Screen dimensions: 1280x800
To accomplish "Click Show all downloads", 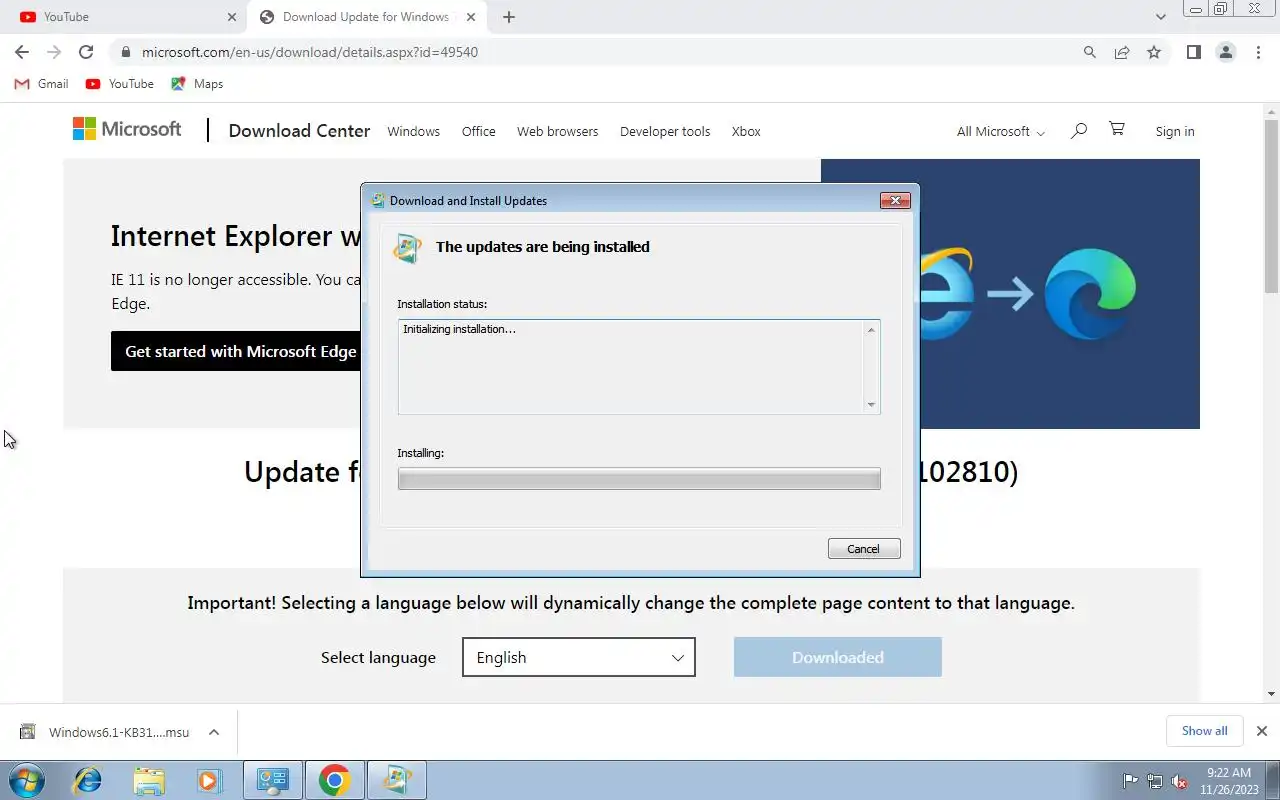I will pyautogui.click(x=1204, y=731).
